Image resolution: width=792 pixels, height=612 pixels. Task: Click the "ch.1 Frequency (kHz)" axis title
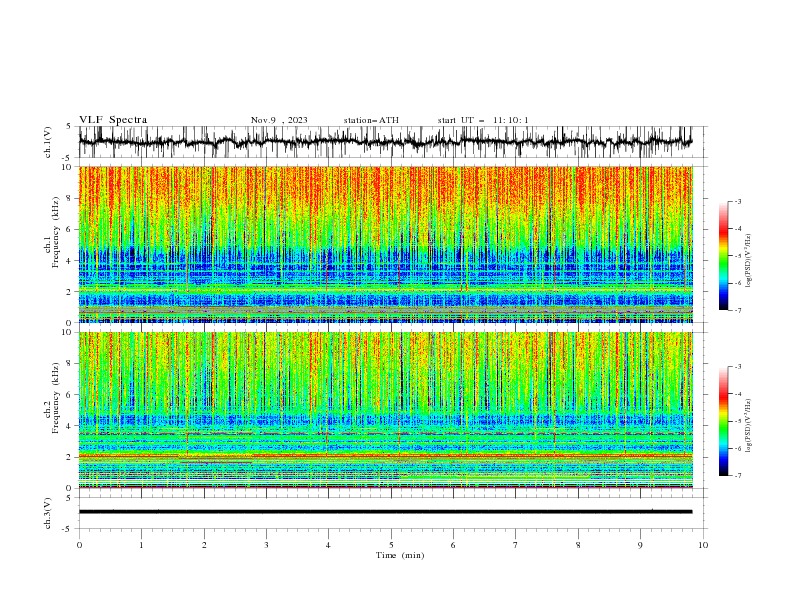click(53, 233)
